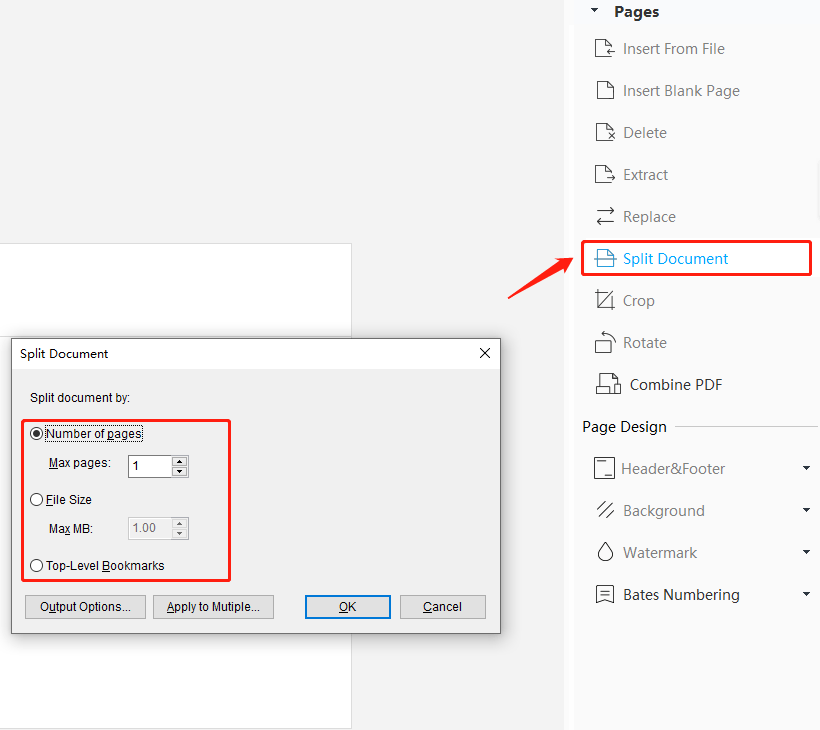Expand the Header&Footer dropdown arrow
This screenshot has width=820, height=730.
(806, 468)
